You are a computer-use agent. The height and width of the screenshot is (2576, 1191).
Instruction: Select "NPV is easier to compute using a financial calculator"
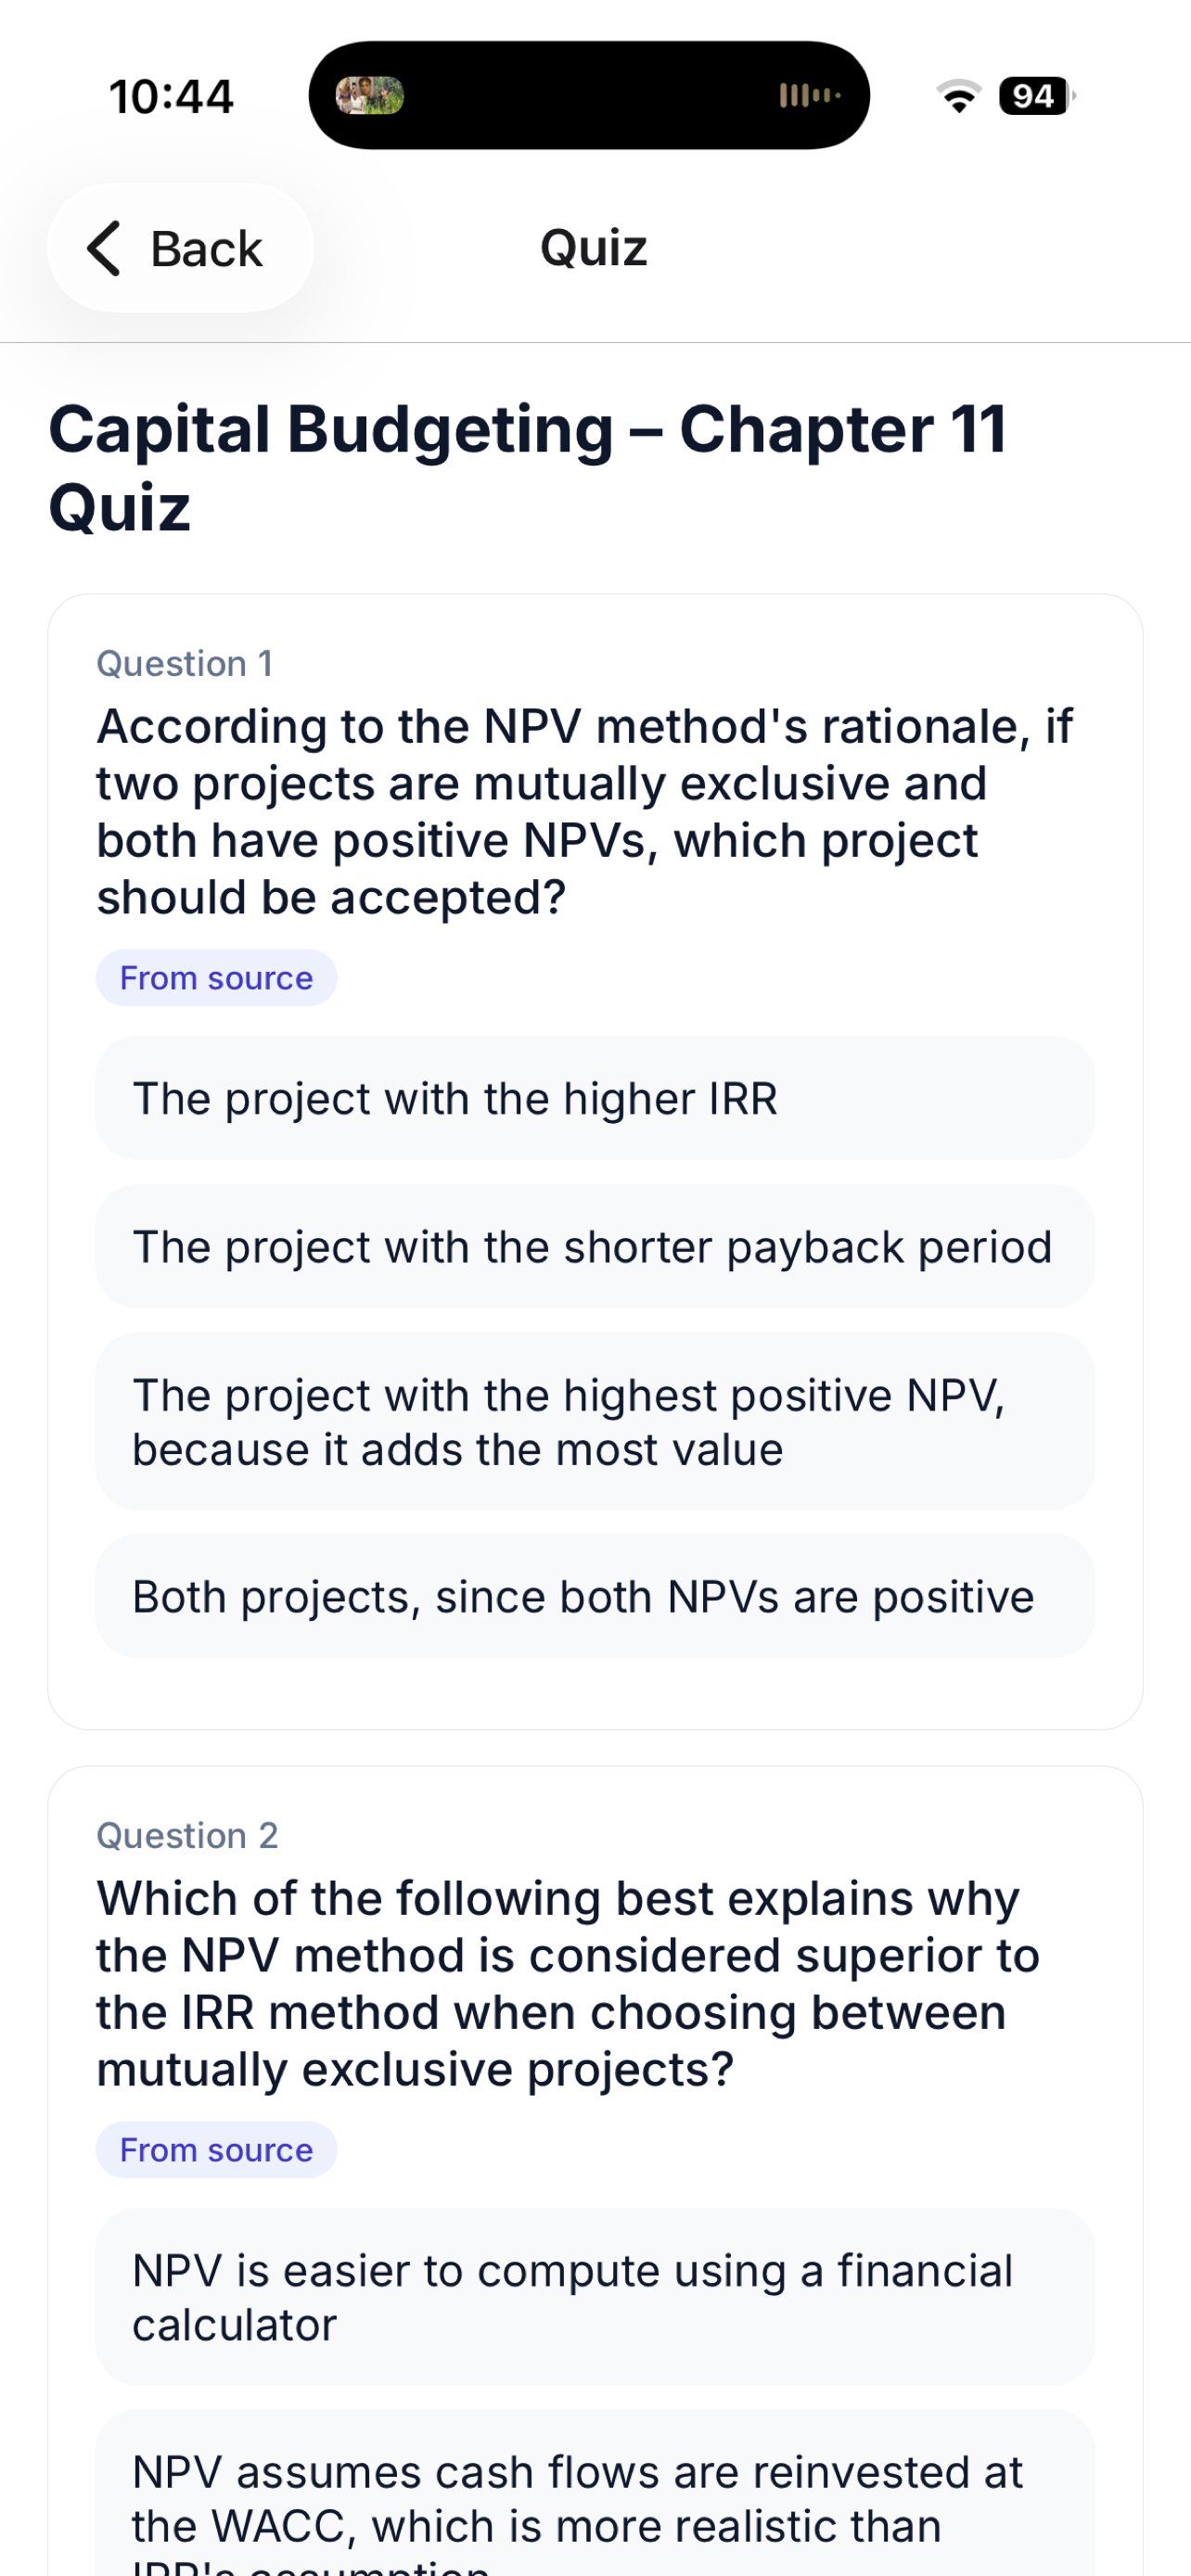(x=595, y=2297)
